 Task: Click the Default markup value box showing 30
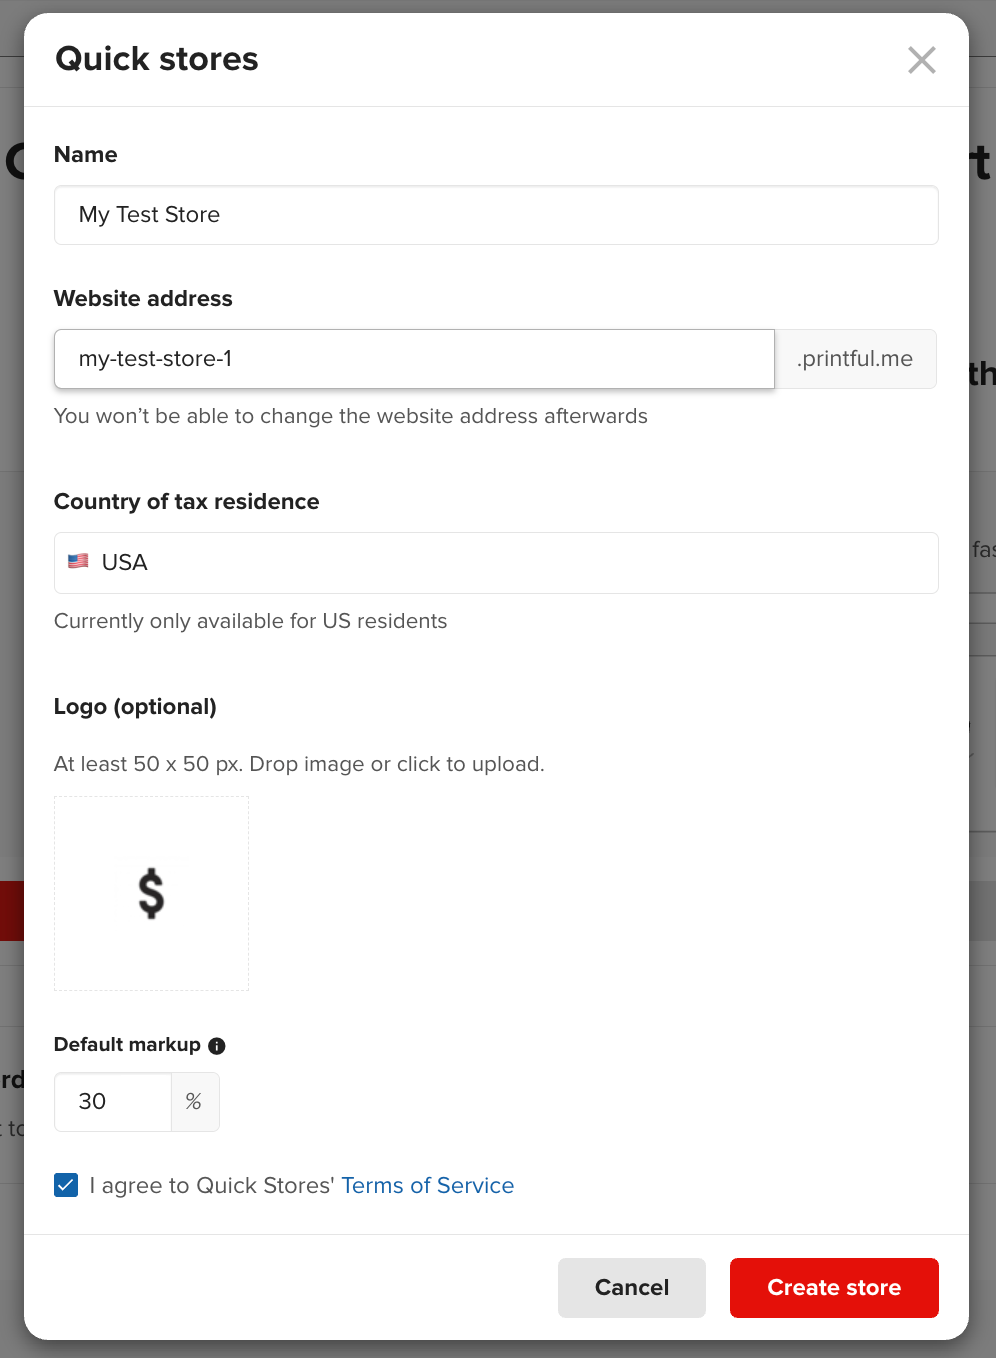[x=112, y=1102]
